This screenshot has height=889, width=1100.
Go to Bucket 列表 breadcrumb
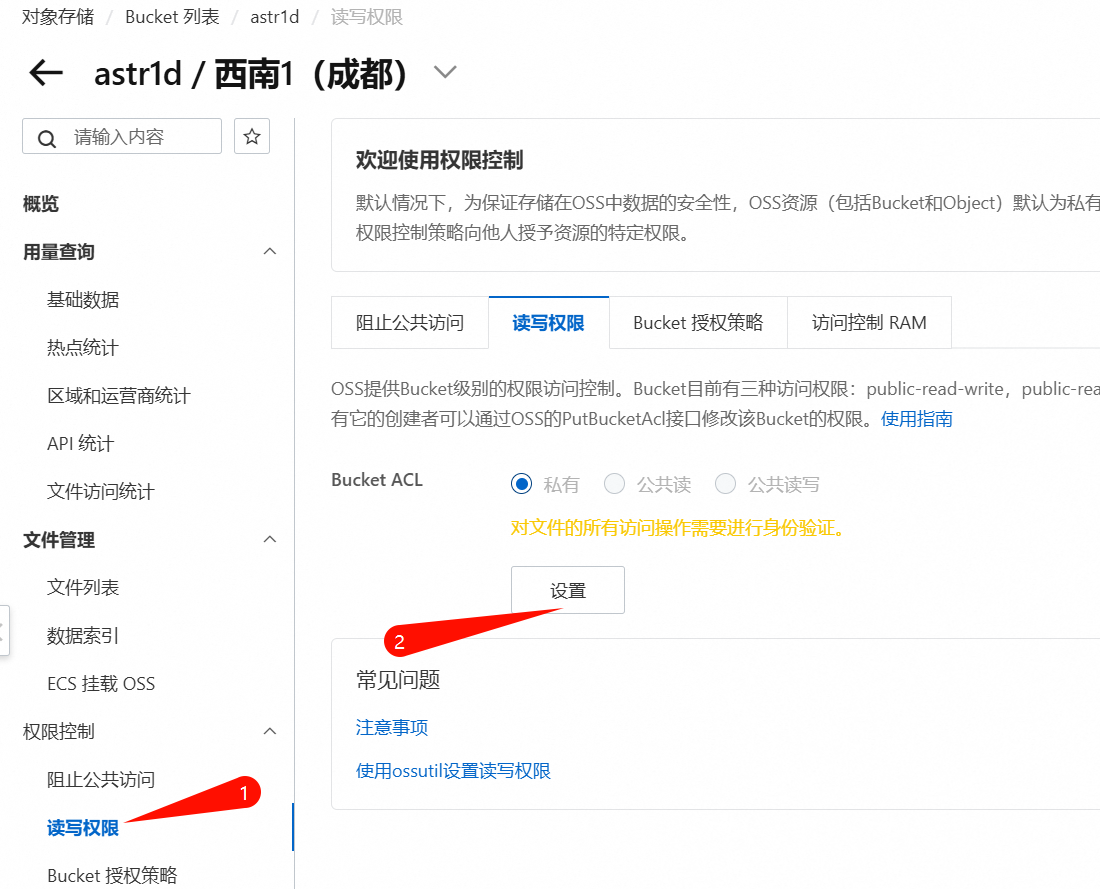(x=164, y=18)
